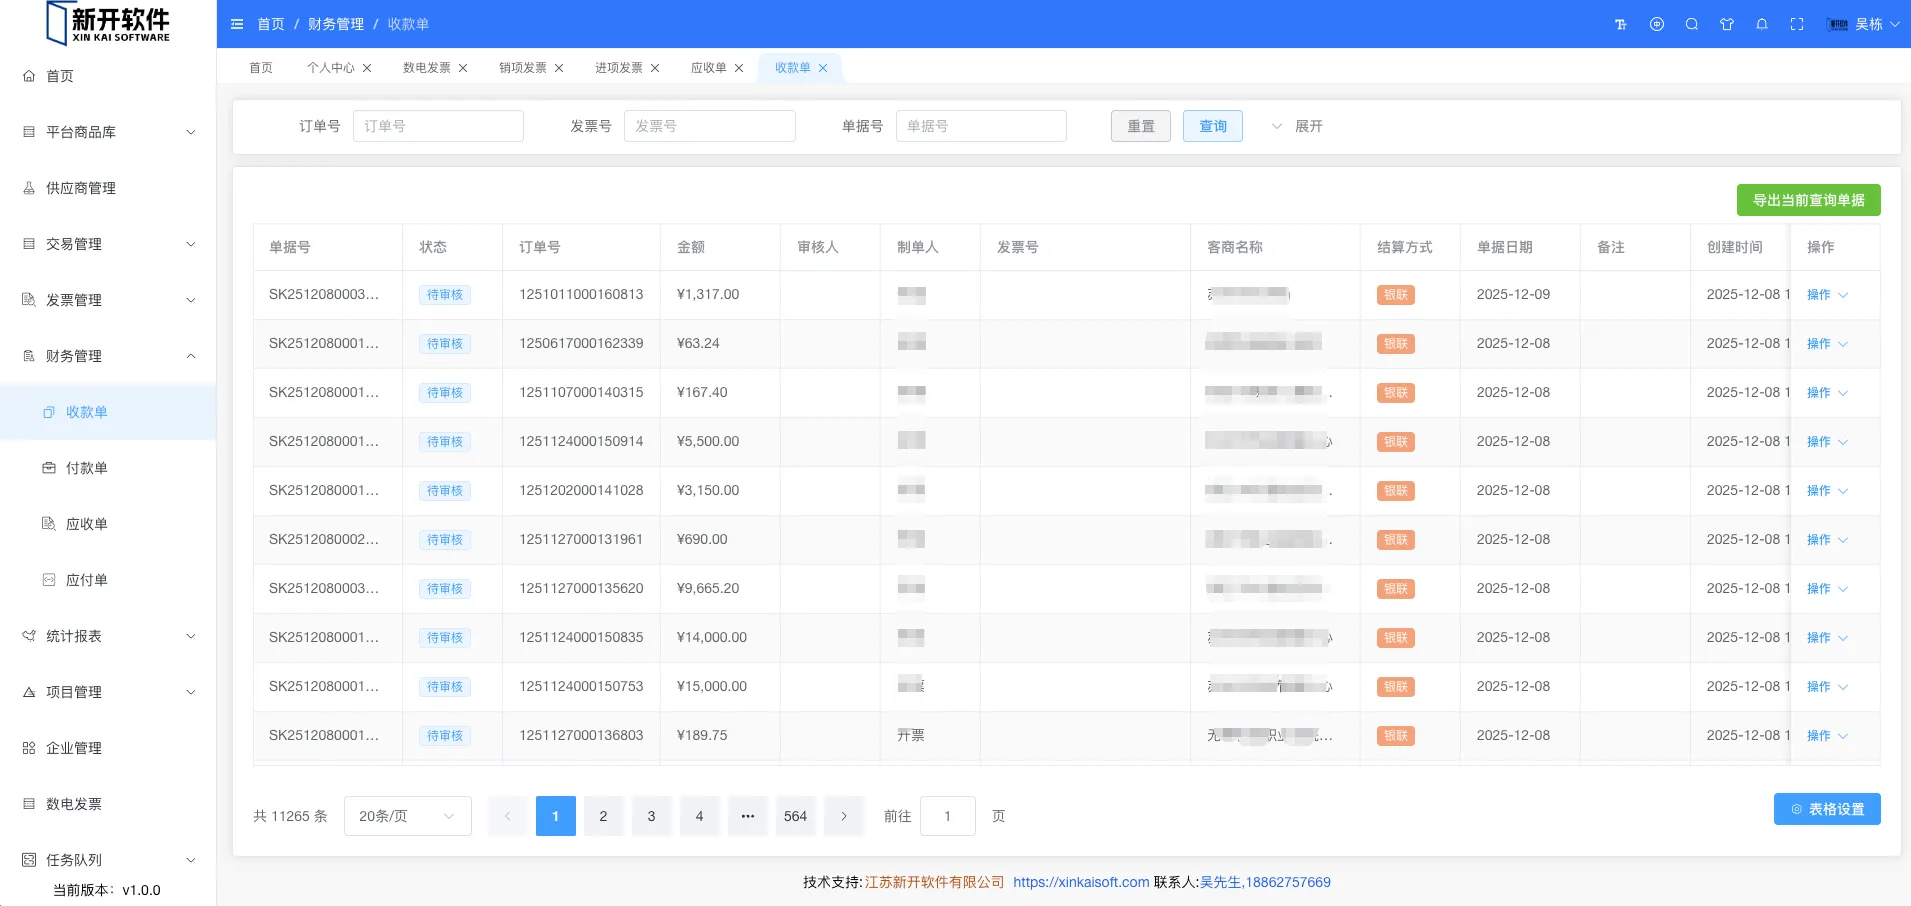The height and width of the screenshot is (906, 1911).
Task: Switch to the 销项发票 tab
Action: pyautogui.click(x=522, y=68)
